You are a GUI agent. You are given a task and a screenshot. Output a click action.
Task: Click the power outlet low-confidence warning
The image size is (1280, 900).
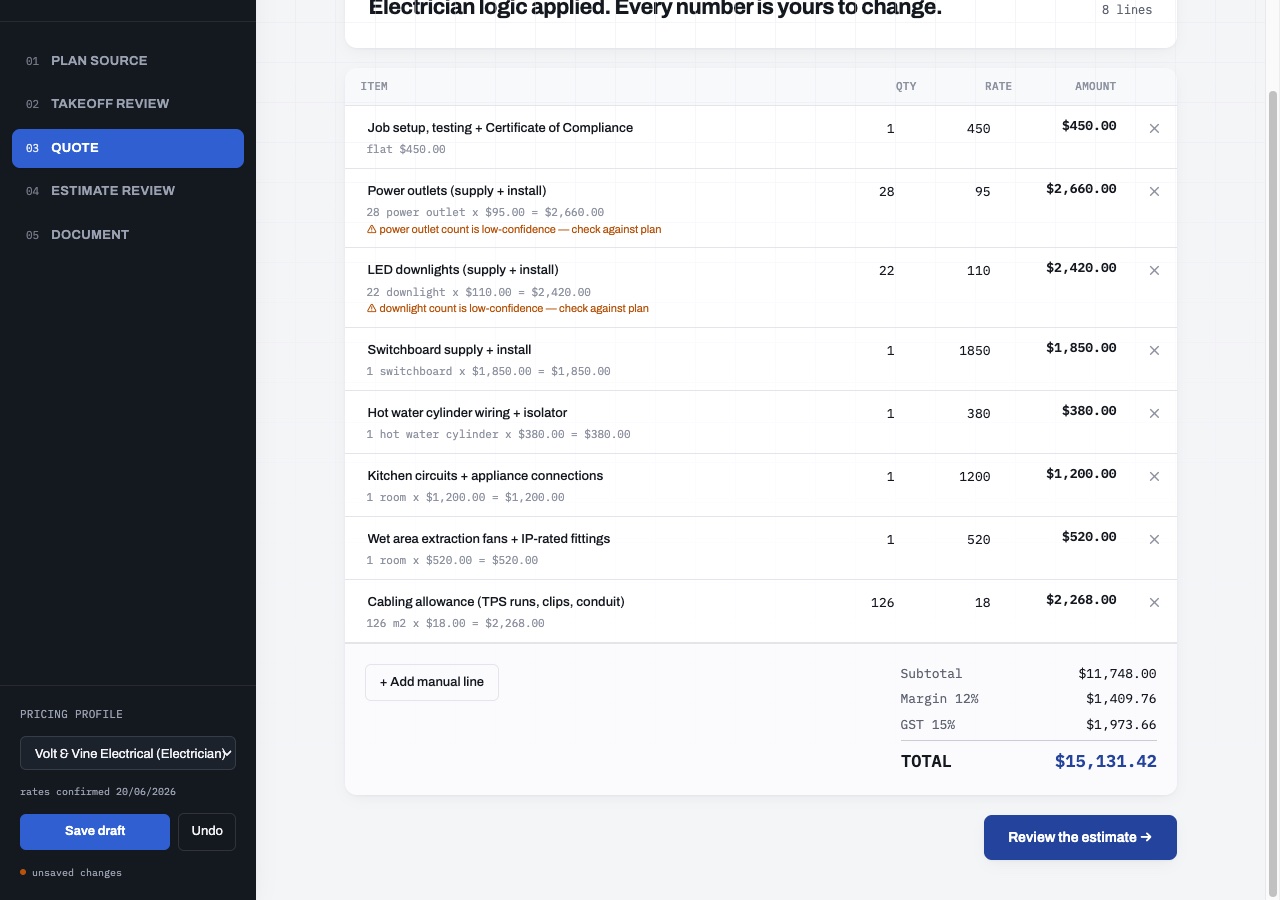tap(514, 230)
